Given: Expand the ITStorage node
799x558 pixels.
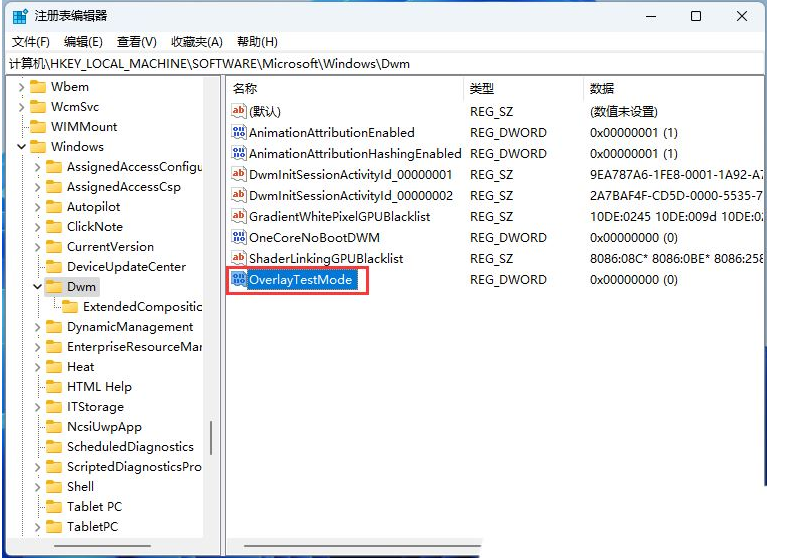Looking at the screenshot, I should click(x=37, y=407).
